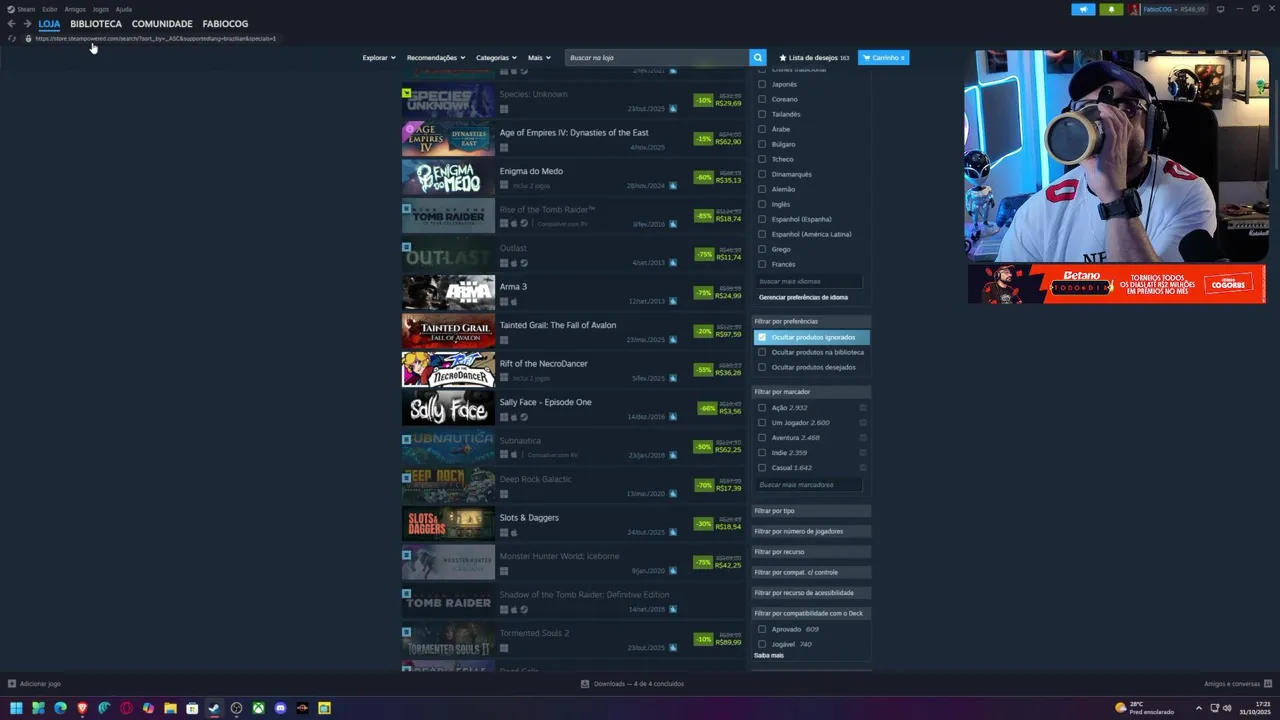Open the Sally Face game thumbnail
Screen dimensions: 1280x720
(x=448, y=408)
